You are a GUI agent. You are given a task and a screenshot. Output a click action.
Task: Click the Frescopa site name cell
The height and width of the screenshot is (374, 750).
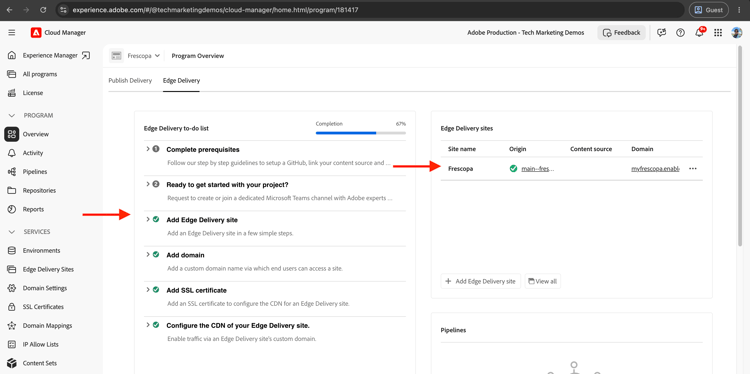point(461,169)
